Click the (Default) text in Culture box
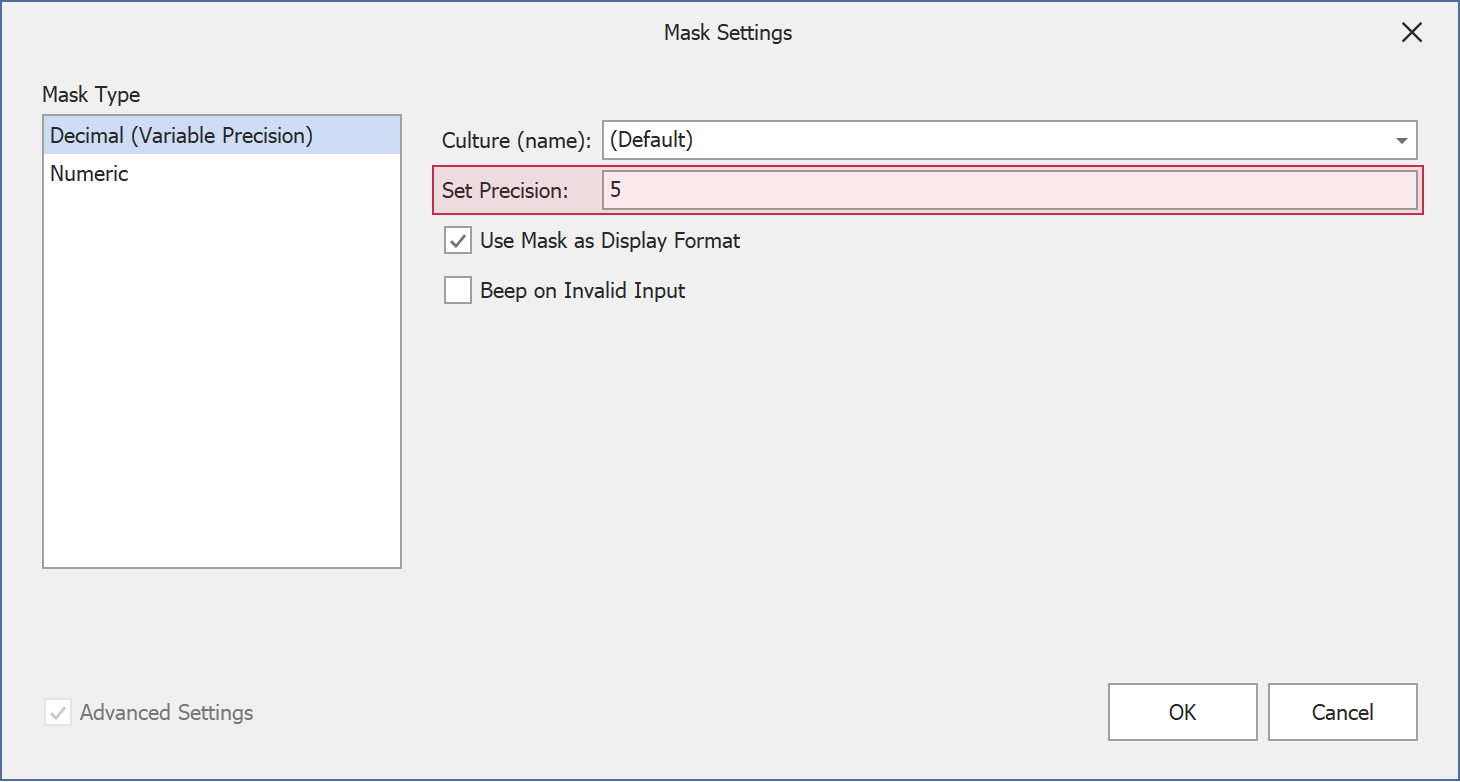Viewport: 1460px width, 782px height. point(651,140)
